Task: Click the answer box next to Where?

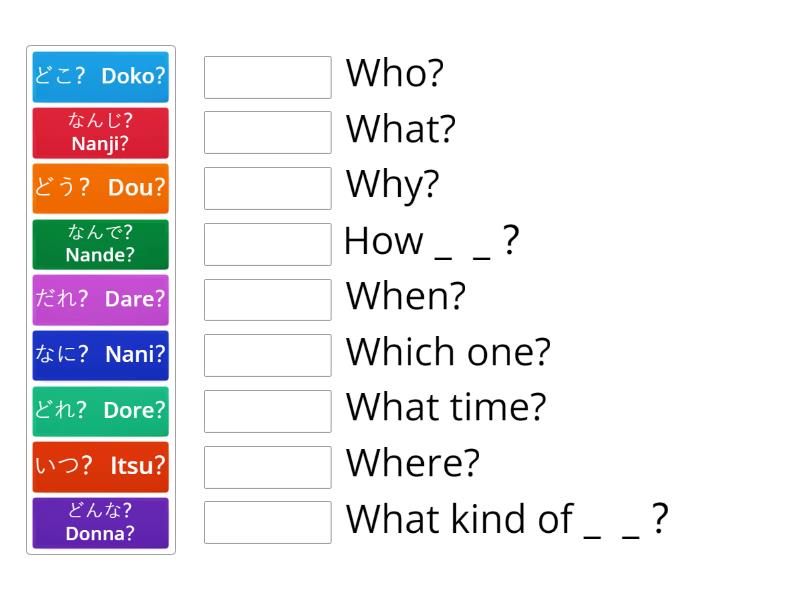Action: tap(267, 466)
